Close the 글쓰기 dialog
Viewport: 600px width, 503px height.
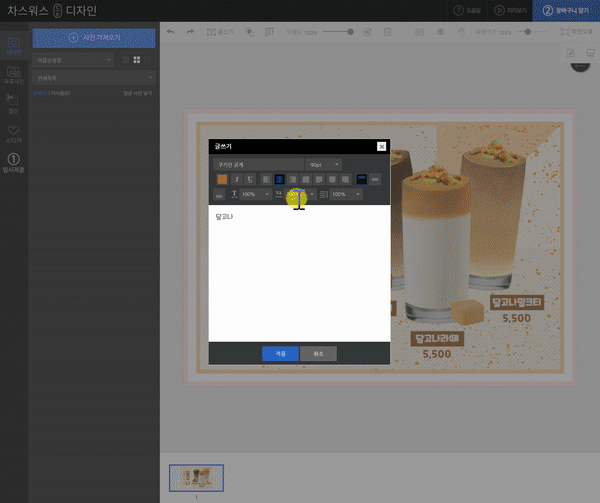[382, 147]
